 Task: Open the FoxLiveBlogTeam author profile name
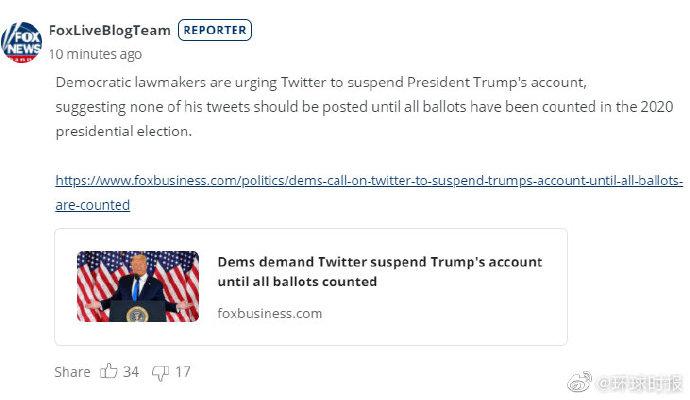[110, 30]
